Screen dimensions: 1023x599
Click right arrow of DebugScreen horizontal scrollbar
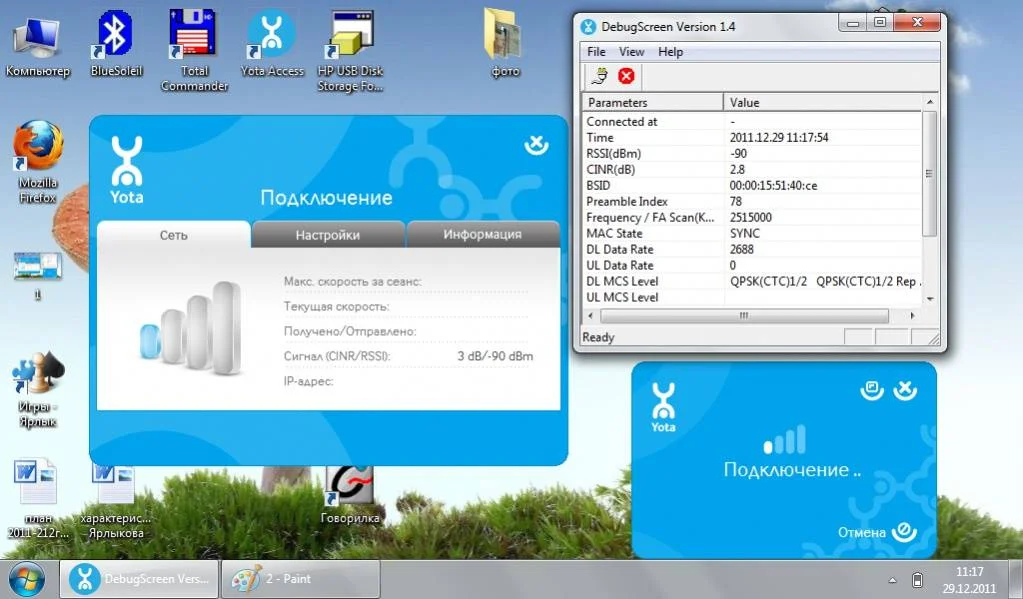click(x=912, y=316)
